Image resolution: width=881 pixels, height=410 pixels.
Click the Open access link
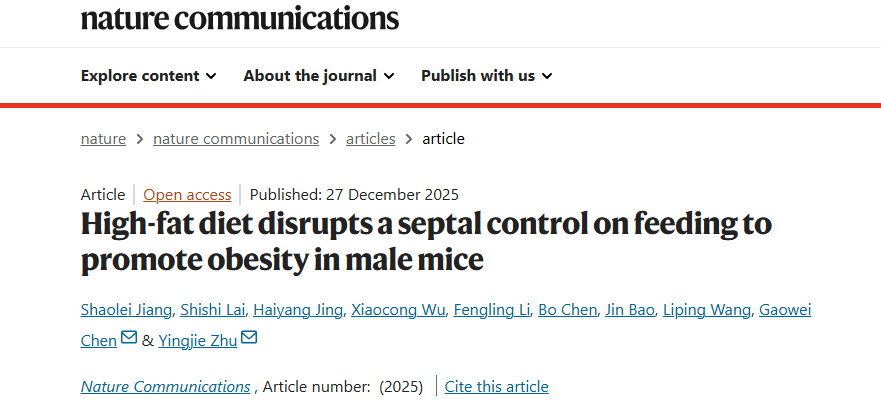coord(187,195)
